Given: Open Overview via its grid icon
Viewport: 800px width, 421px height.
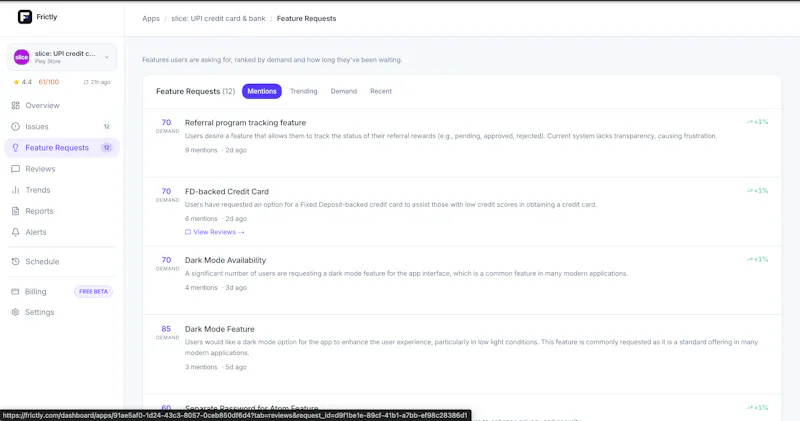Looking at the screenshot, I should coord(15,106).
